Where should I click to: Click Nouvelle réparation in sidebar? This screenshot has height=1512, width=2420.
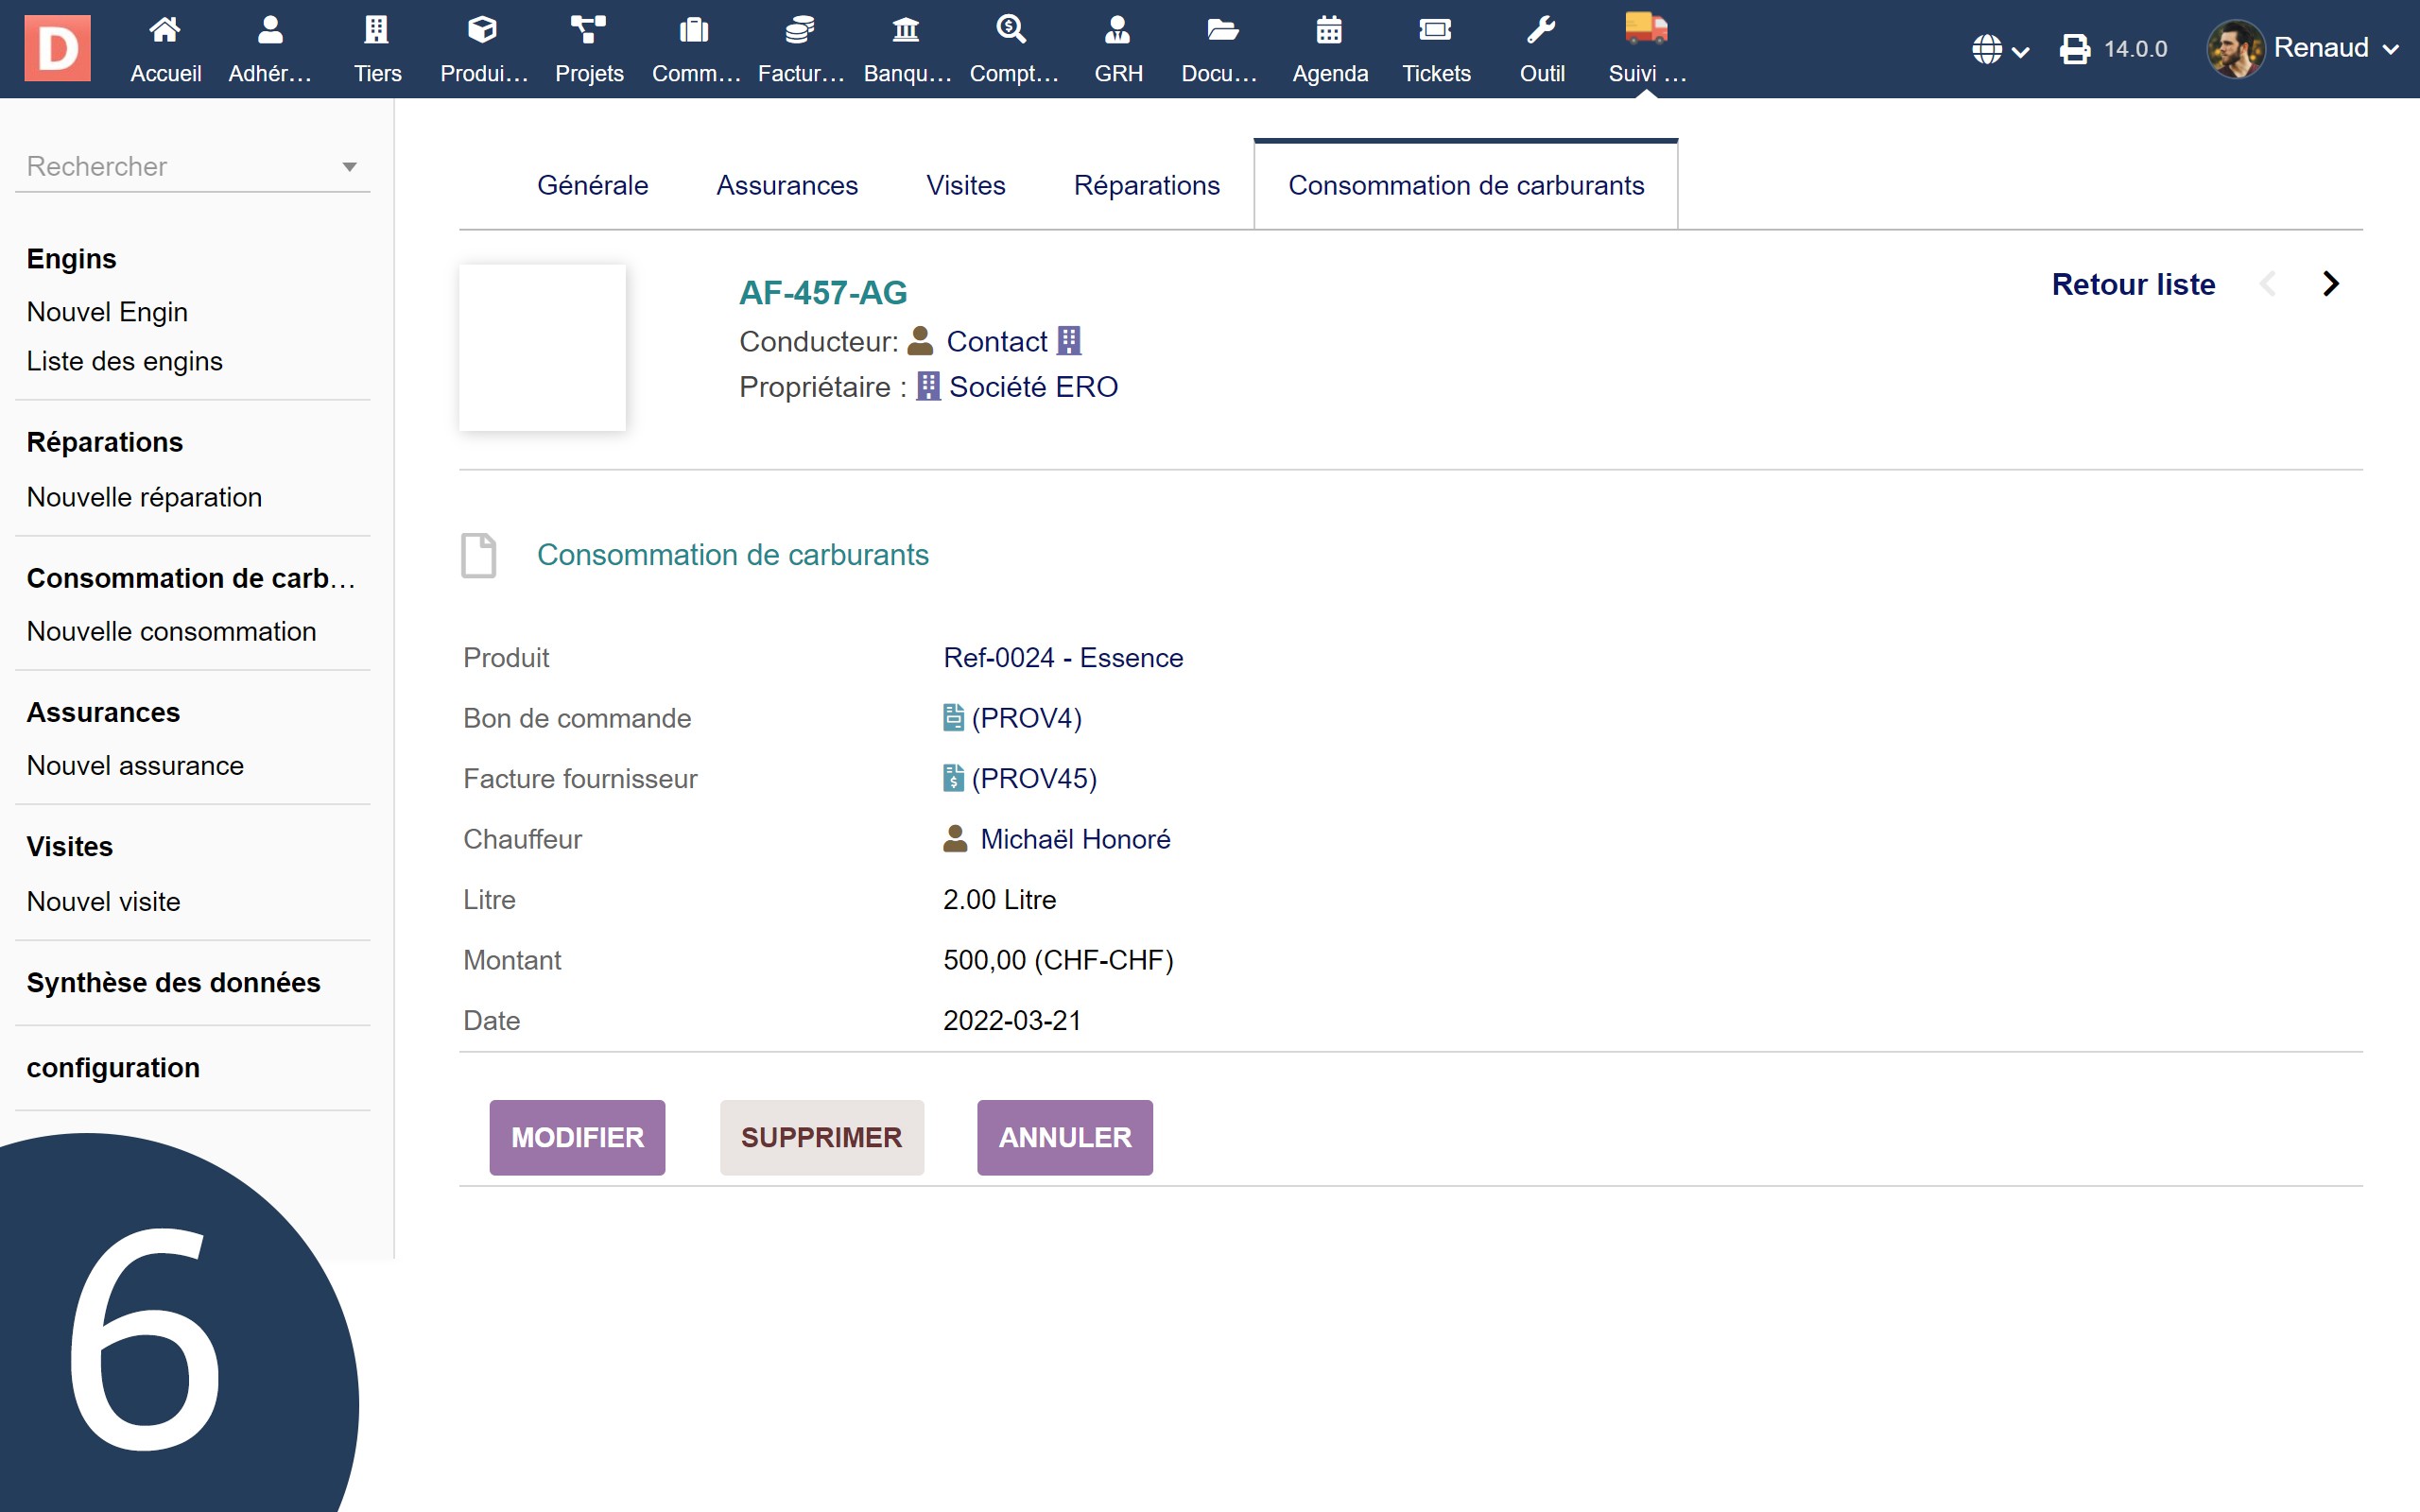144,497
